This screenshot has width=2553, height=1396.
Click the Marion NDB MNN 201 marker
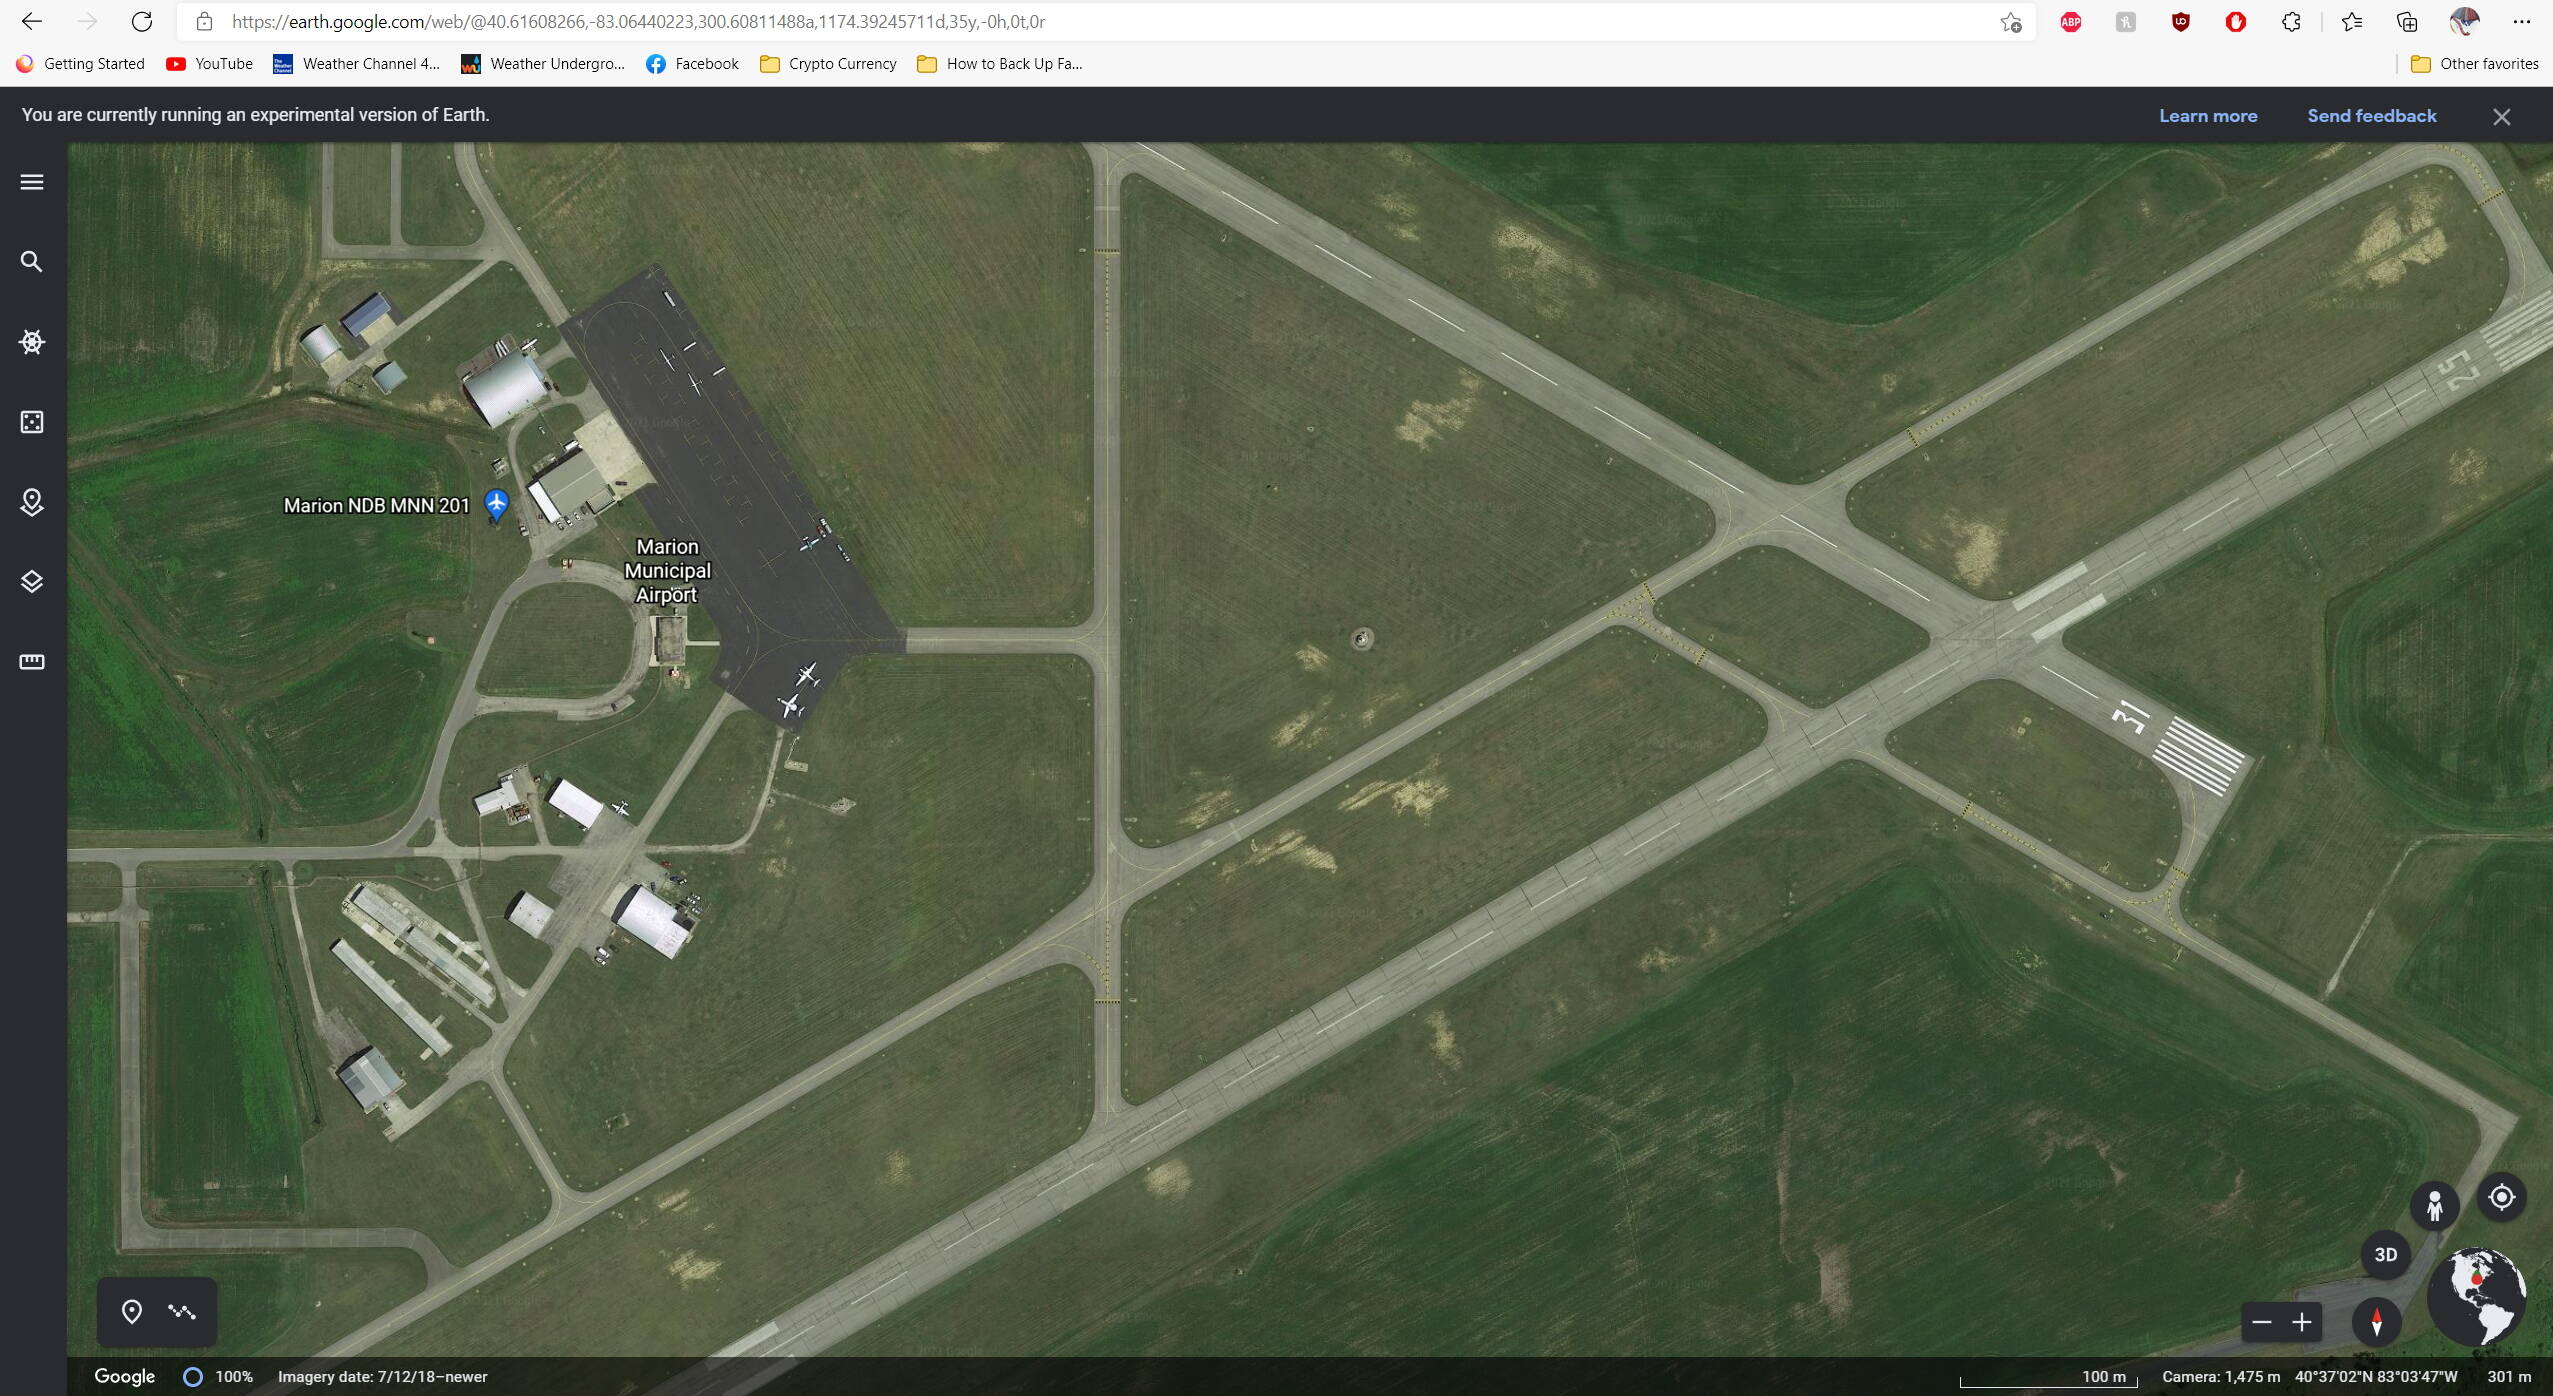point(496,504)
